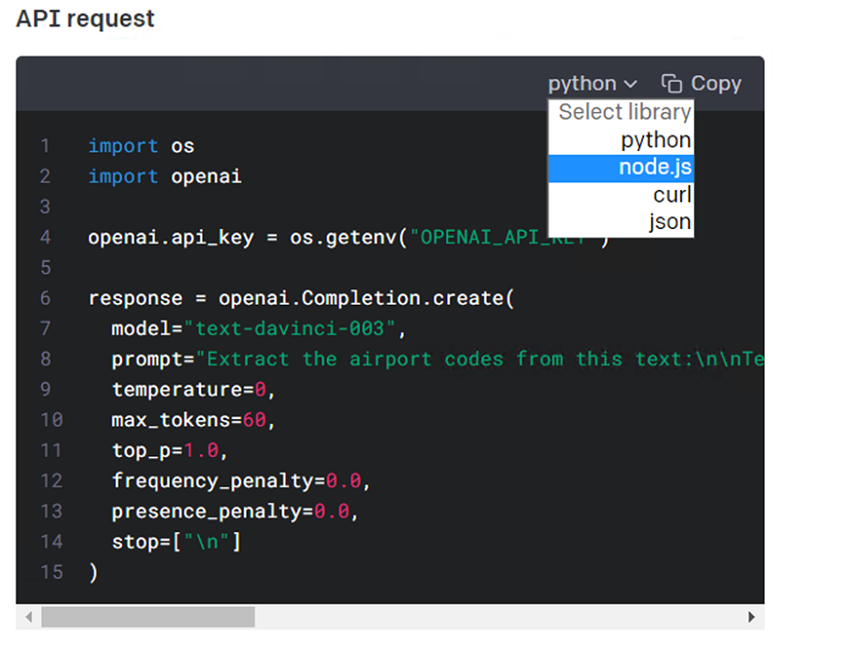This screenshot has width=850, height=648.
Task: Click the frequency_penalty value 0.0
Action: [343, 481]
